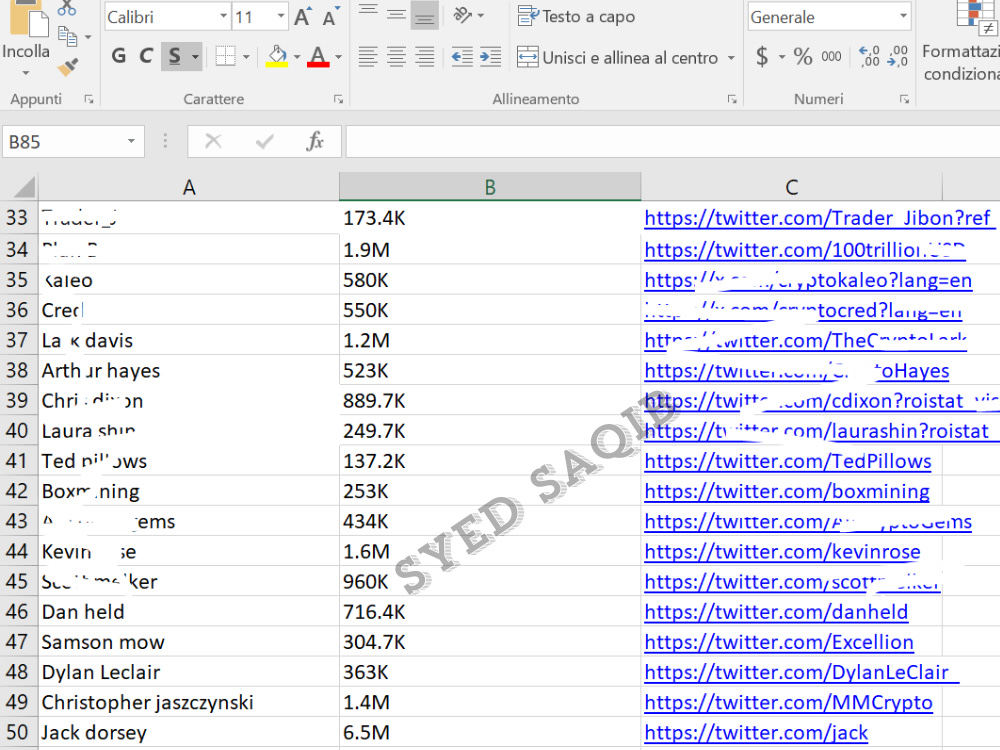Open the borders dropdown arrow
Viewport: 1000px width, 750px height.
(x=246, y=57)
